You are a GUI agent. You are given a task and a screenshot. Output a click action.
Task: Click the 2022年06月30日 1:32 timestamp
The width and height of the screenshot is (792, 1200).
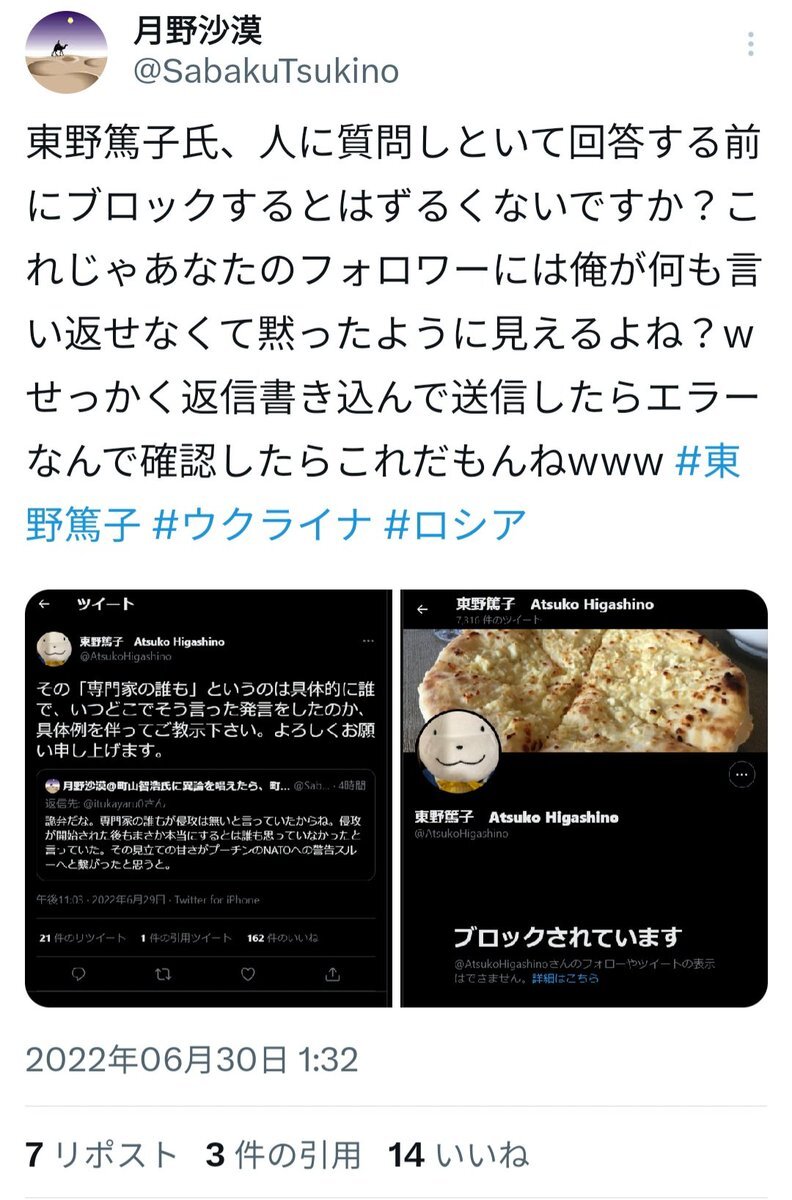192,1060
